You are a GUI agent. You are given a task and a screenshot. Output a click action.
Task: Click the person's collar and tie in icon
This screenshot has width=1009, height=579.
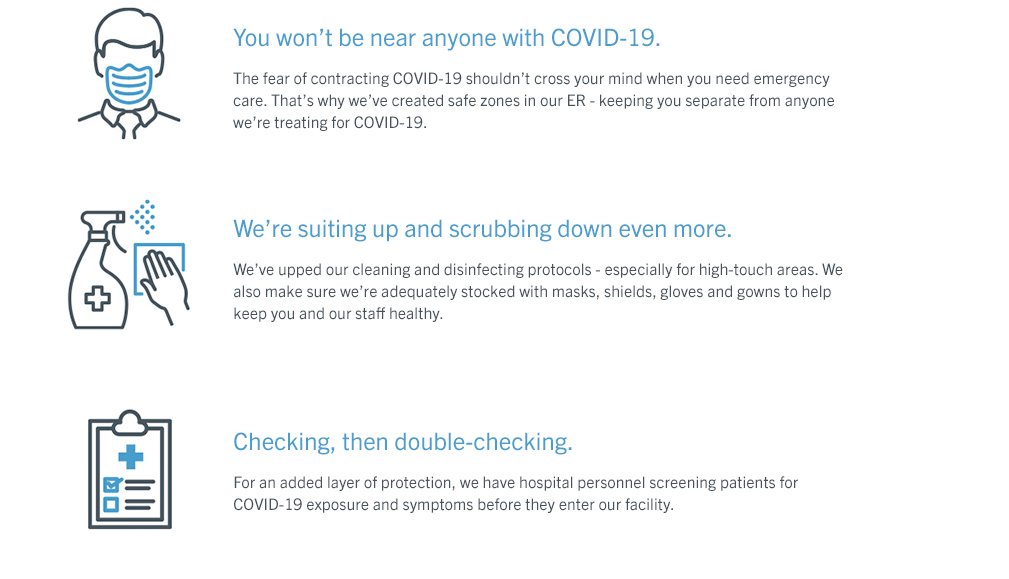click(129, 120)
